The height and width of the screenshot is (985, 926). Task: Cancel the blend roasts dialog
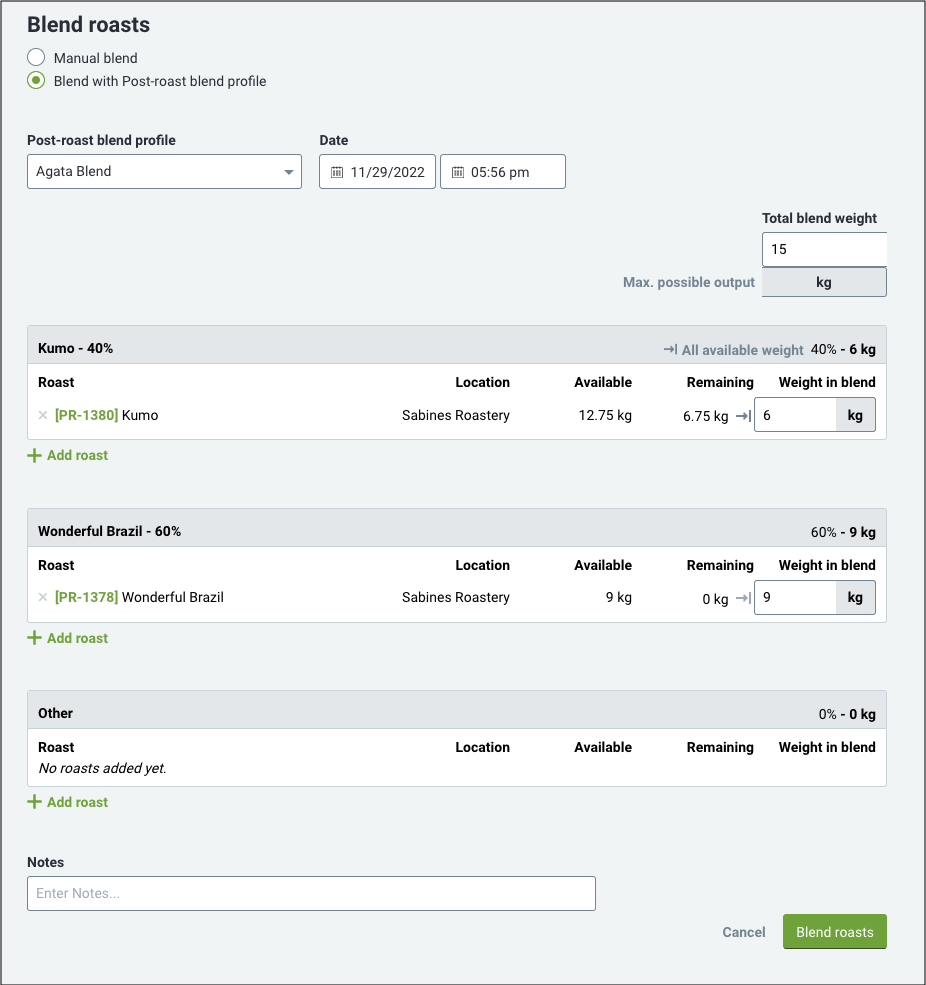point(744,932)
